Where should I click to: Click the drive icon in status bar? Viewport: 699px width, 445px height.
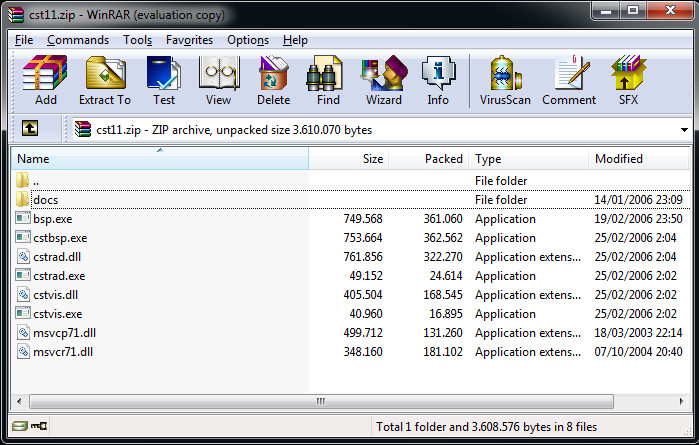click(x=19, y=426)
